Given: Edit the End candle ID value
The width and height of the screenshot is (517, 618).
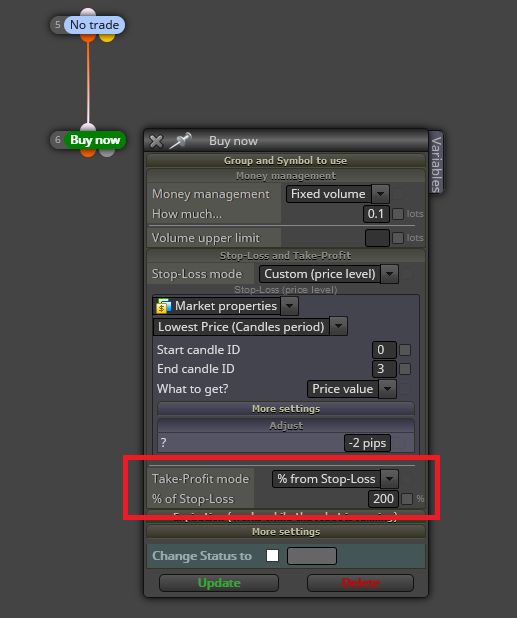Looking at the screenshot, I should click(384, 369).
